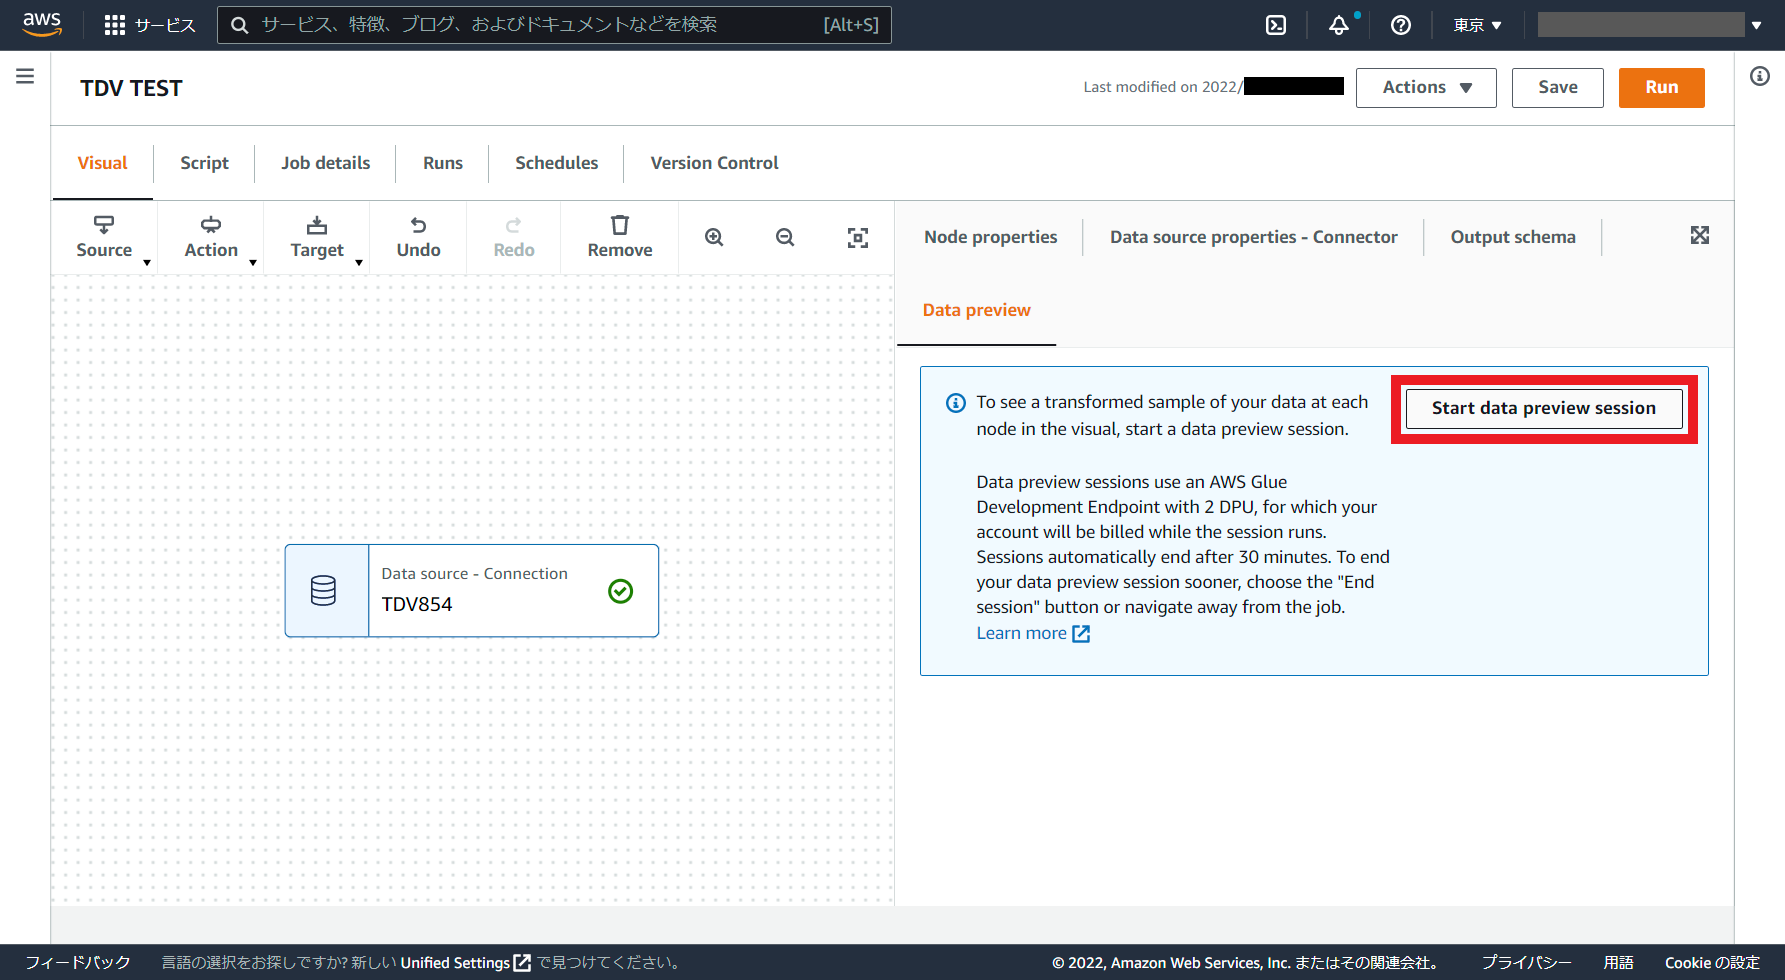Image resolution: width=1785 pixels, height=980 pixels.
Task: Open the Actions dropdown
Action: (1426, 88)
